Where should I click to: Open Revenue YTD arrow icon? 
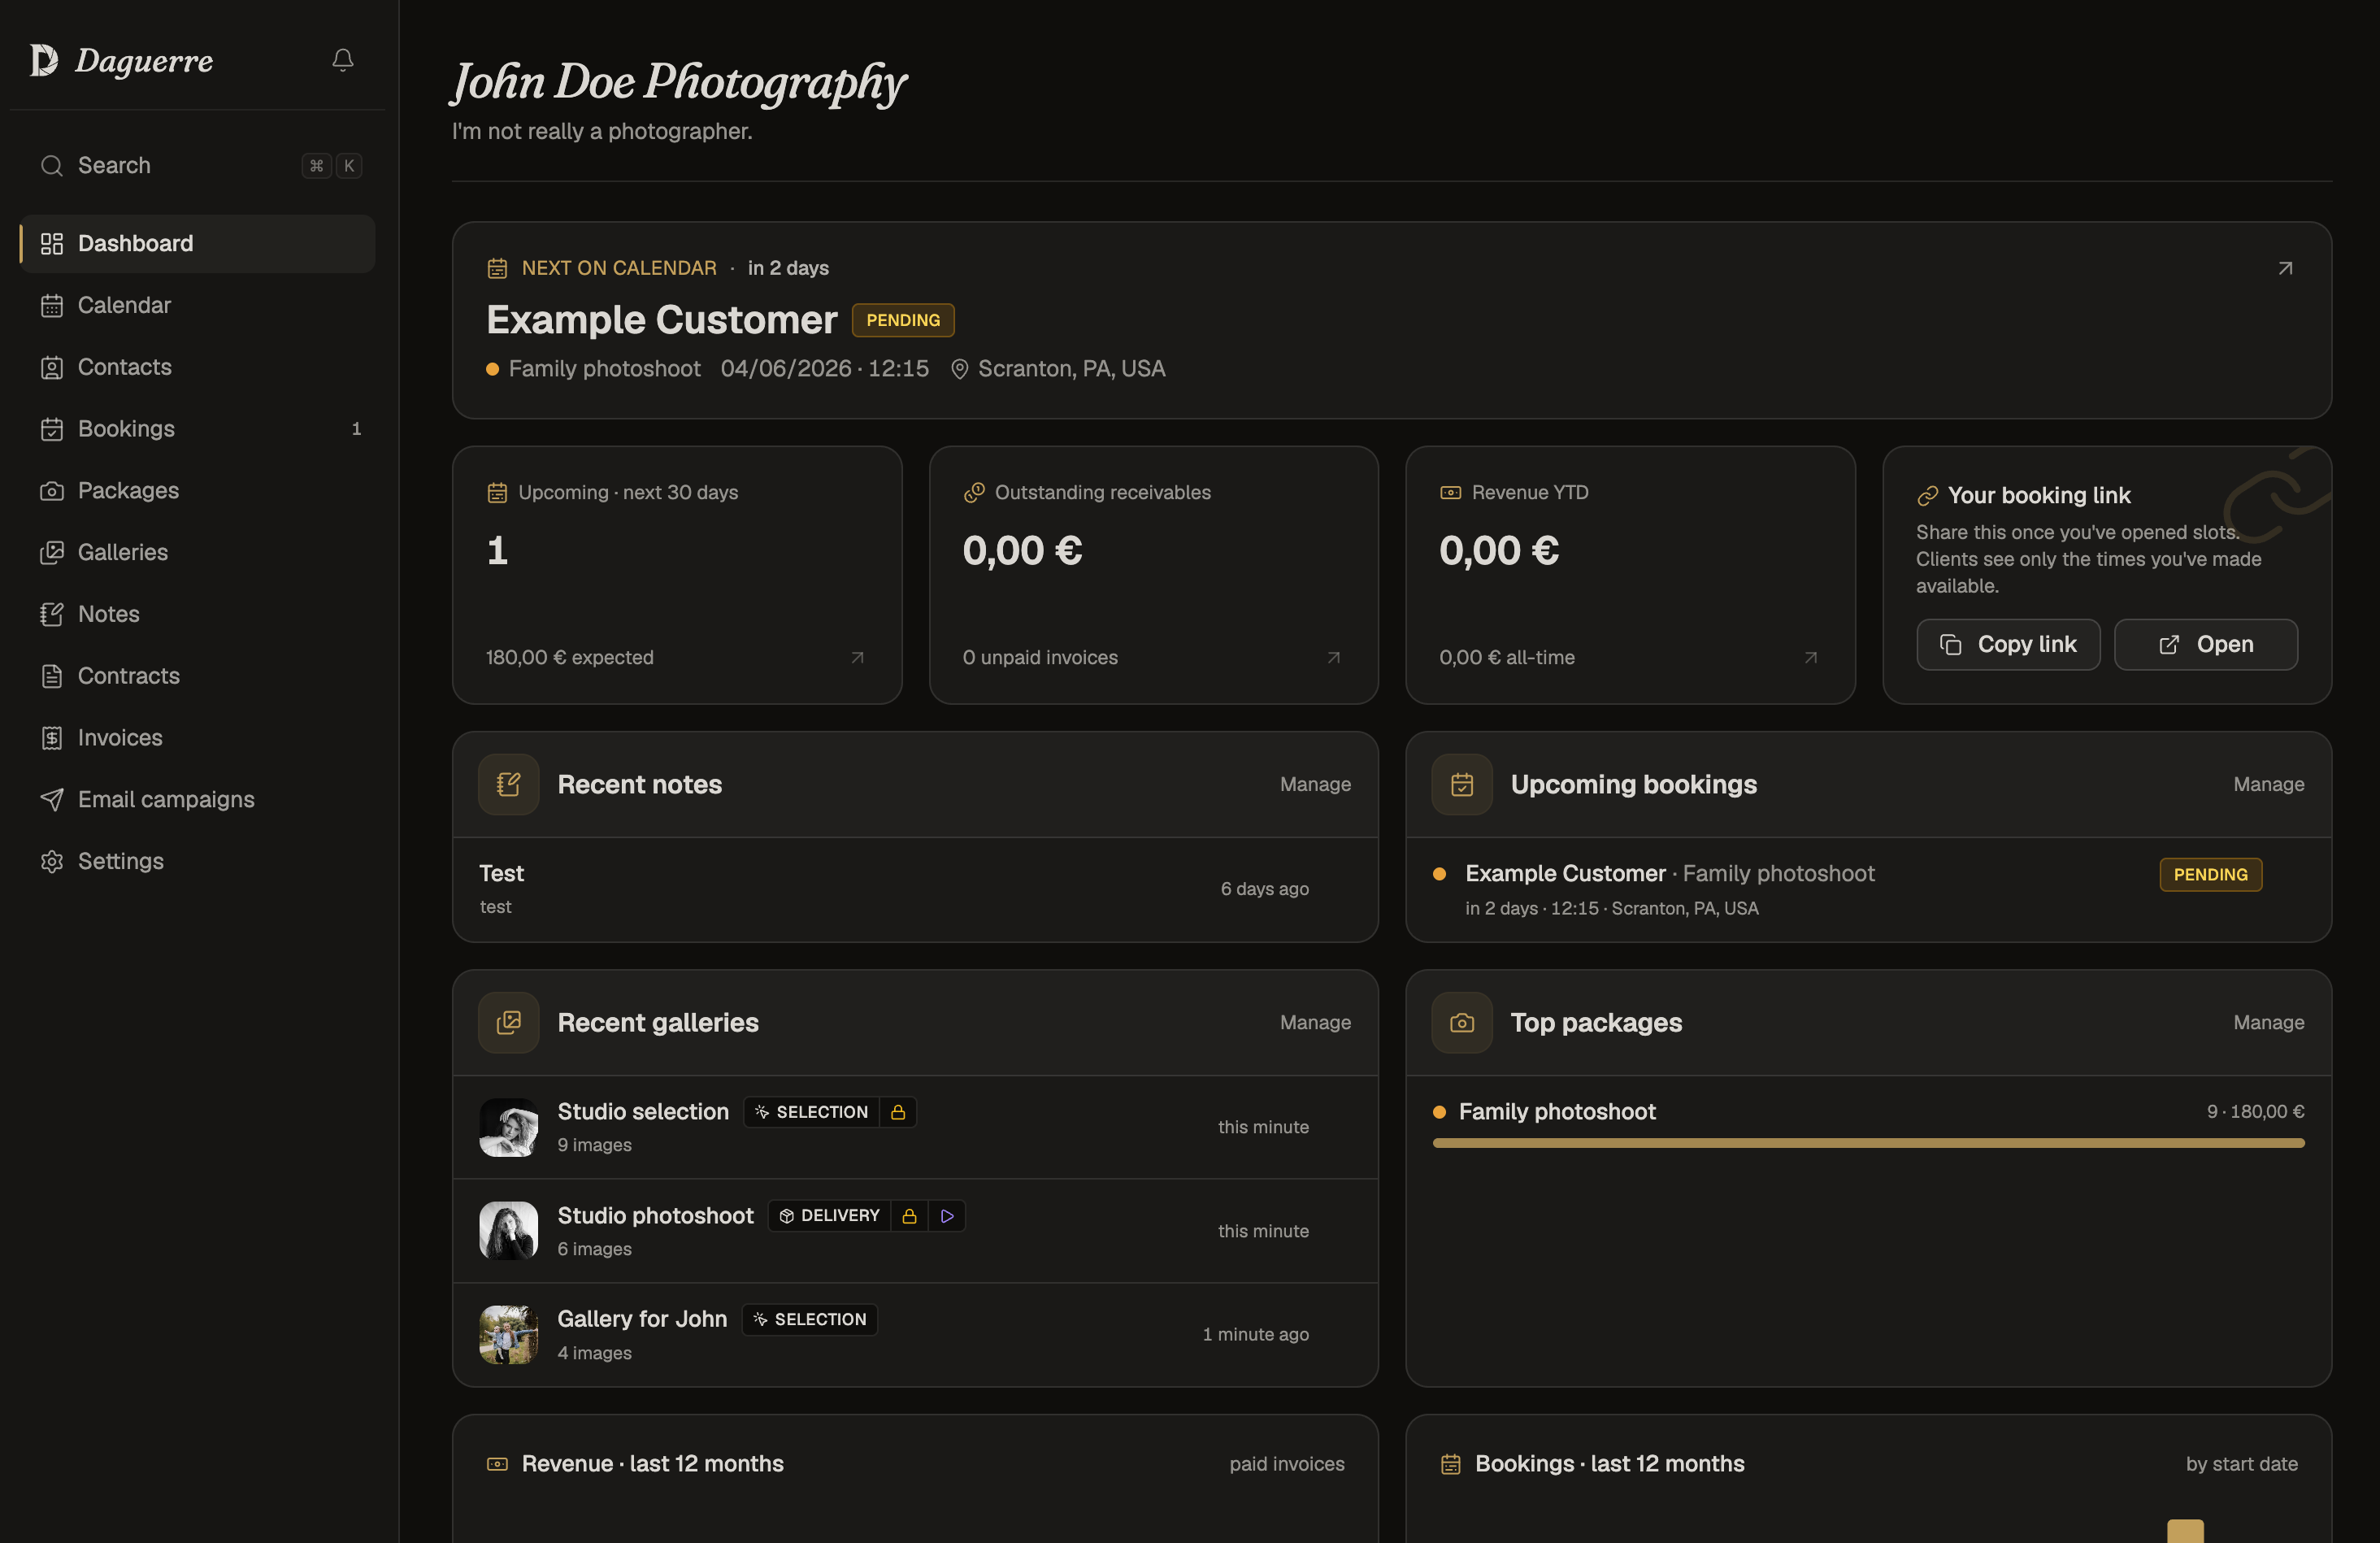click(x=1810, y=658)
